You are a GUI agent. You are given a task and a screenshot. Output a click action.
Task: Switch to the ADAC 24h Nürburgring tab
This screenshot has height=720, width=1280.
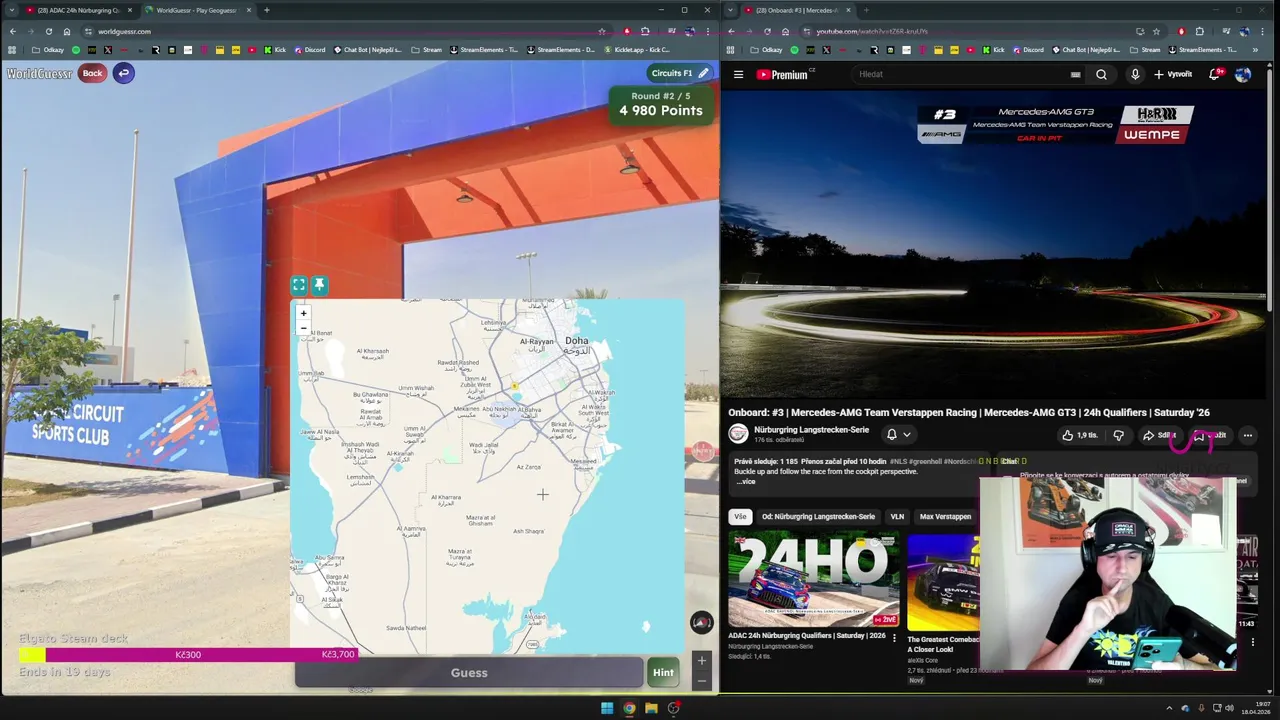[x=78, y=10]
